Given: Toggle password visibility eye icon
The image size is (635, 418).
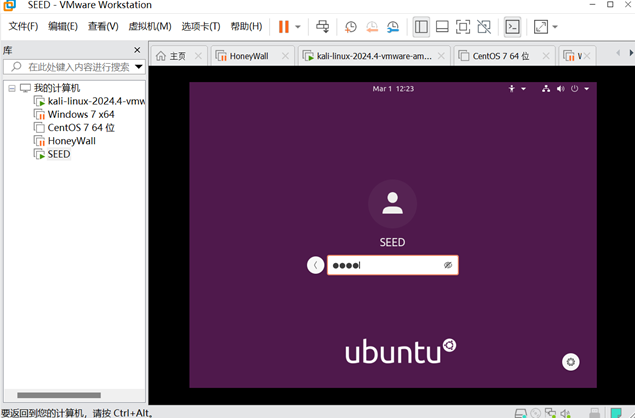Looking at the screenshot, I should click(447, 265).
